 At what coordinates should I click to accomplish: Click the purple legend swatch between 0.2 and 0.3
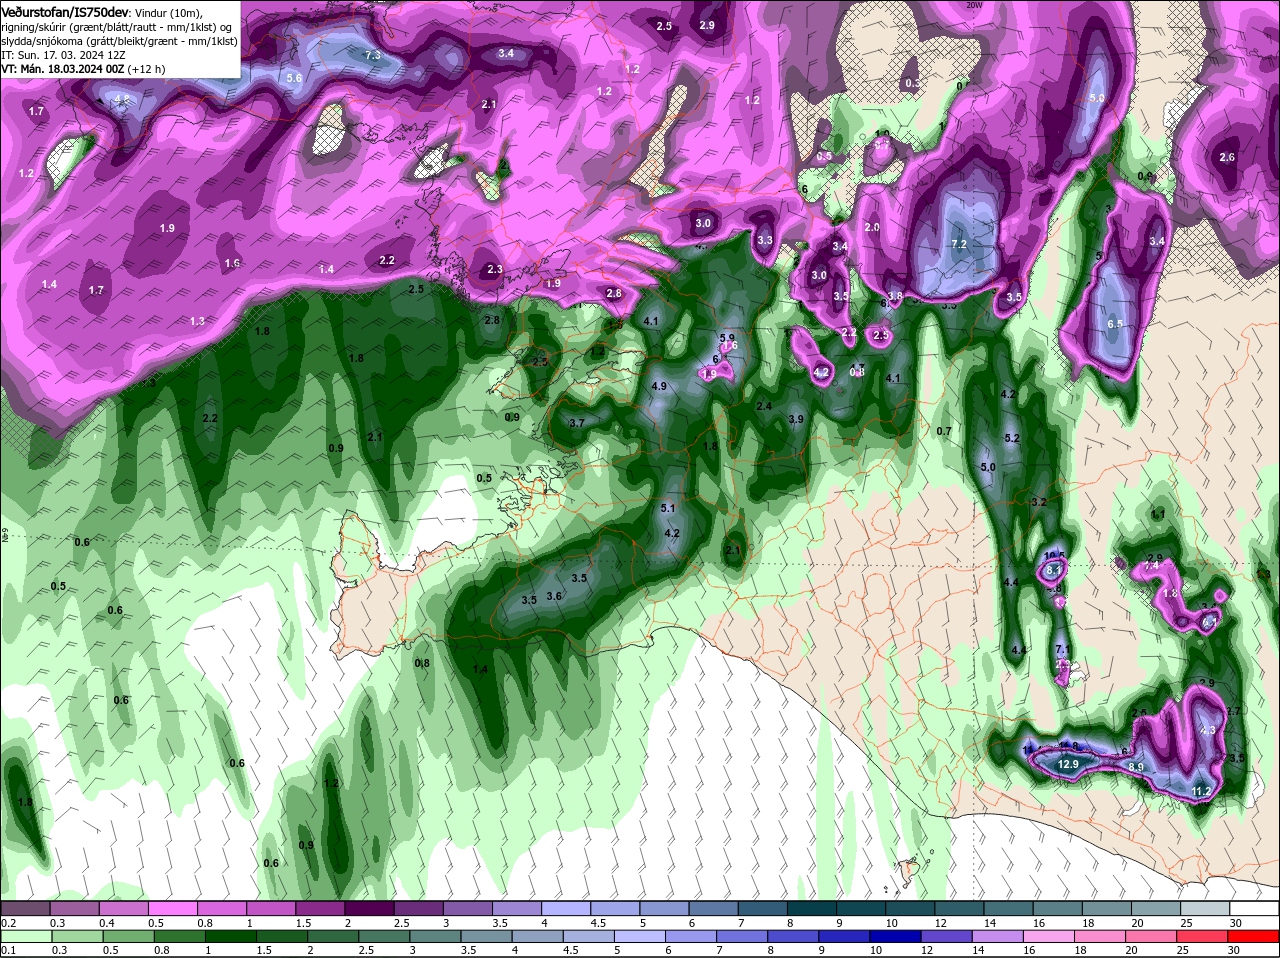(25, 908)
